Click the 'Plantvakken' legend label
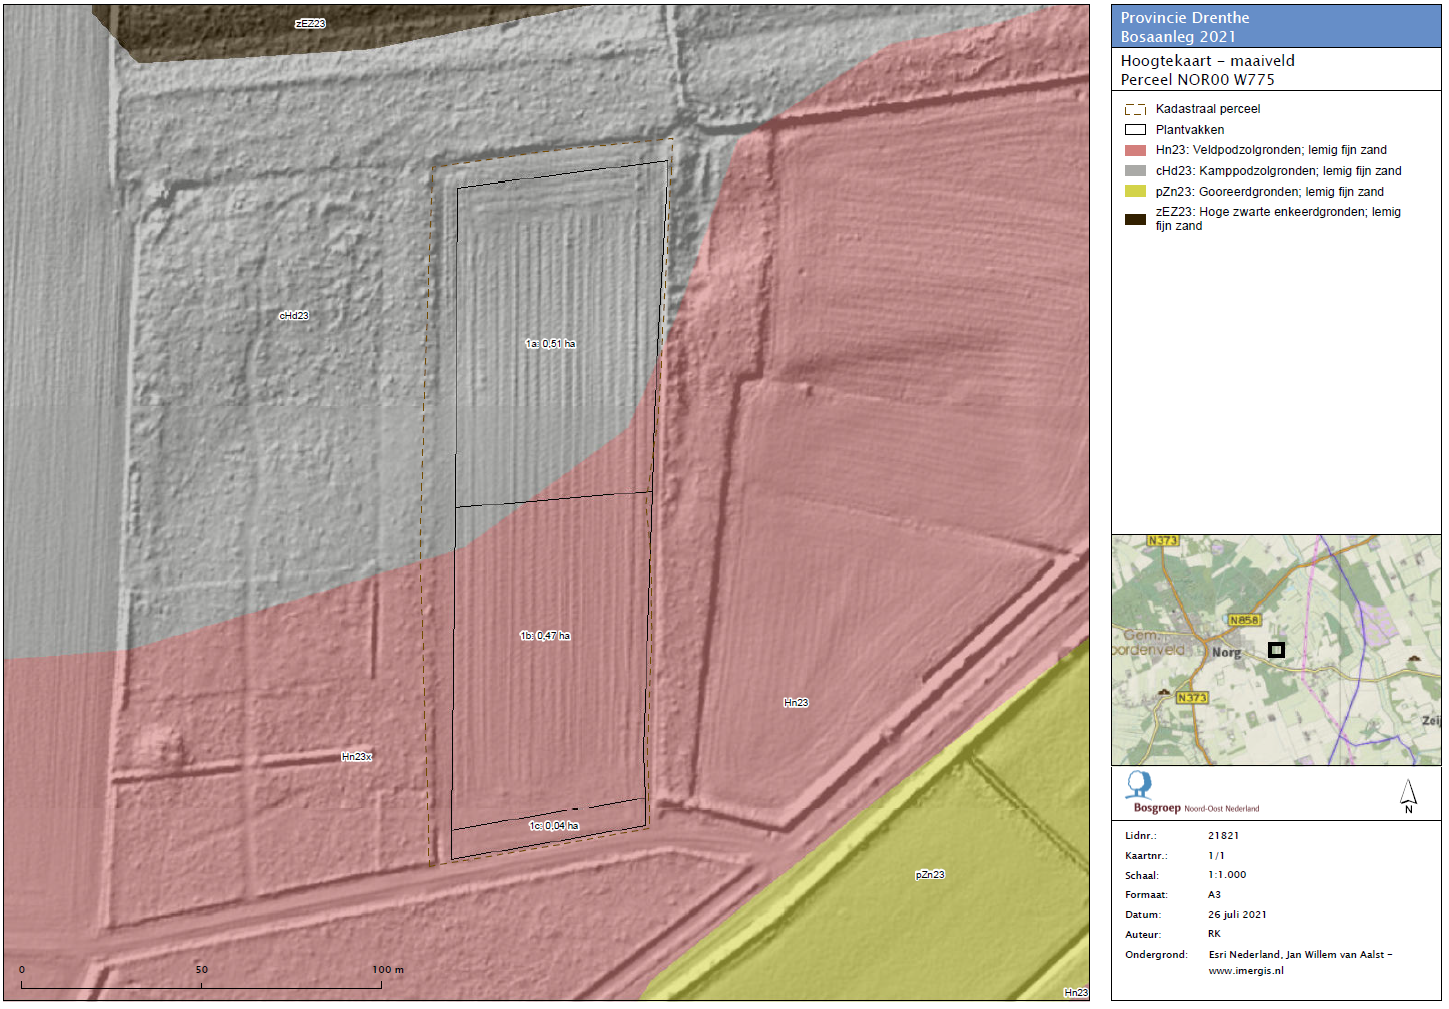 [1190, 130]
